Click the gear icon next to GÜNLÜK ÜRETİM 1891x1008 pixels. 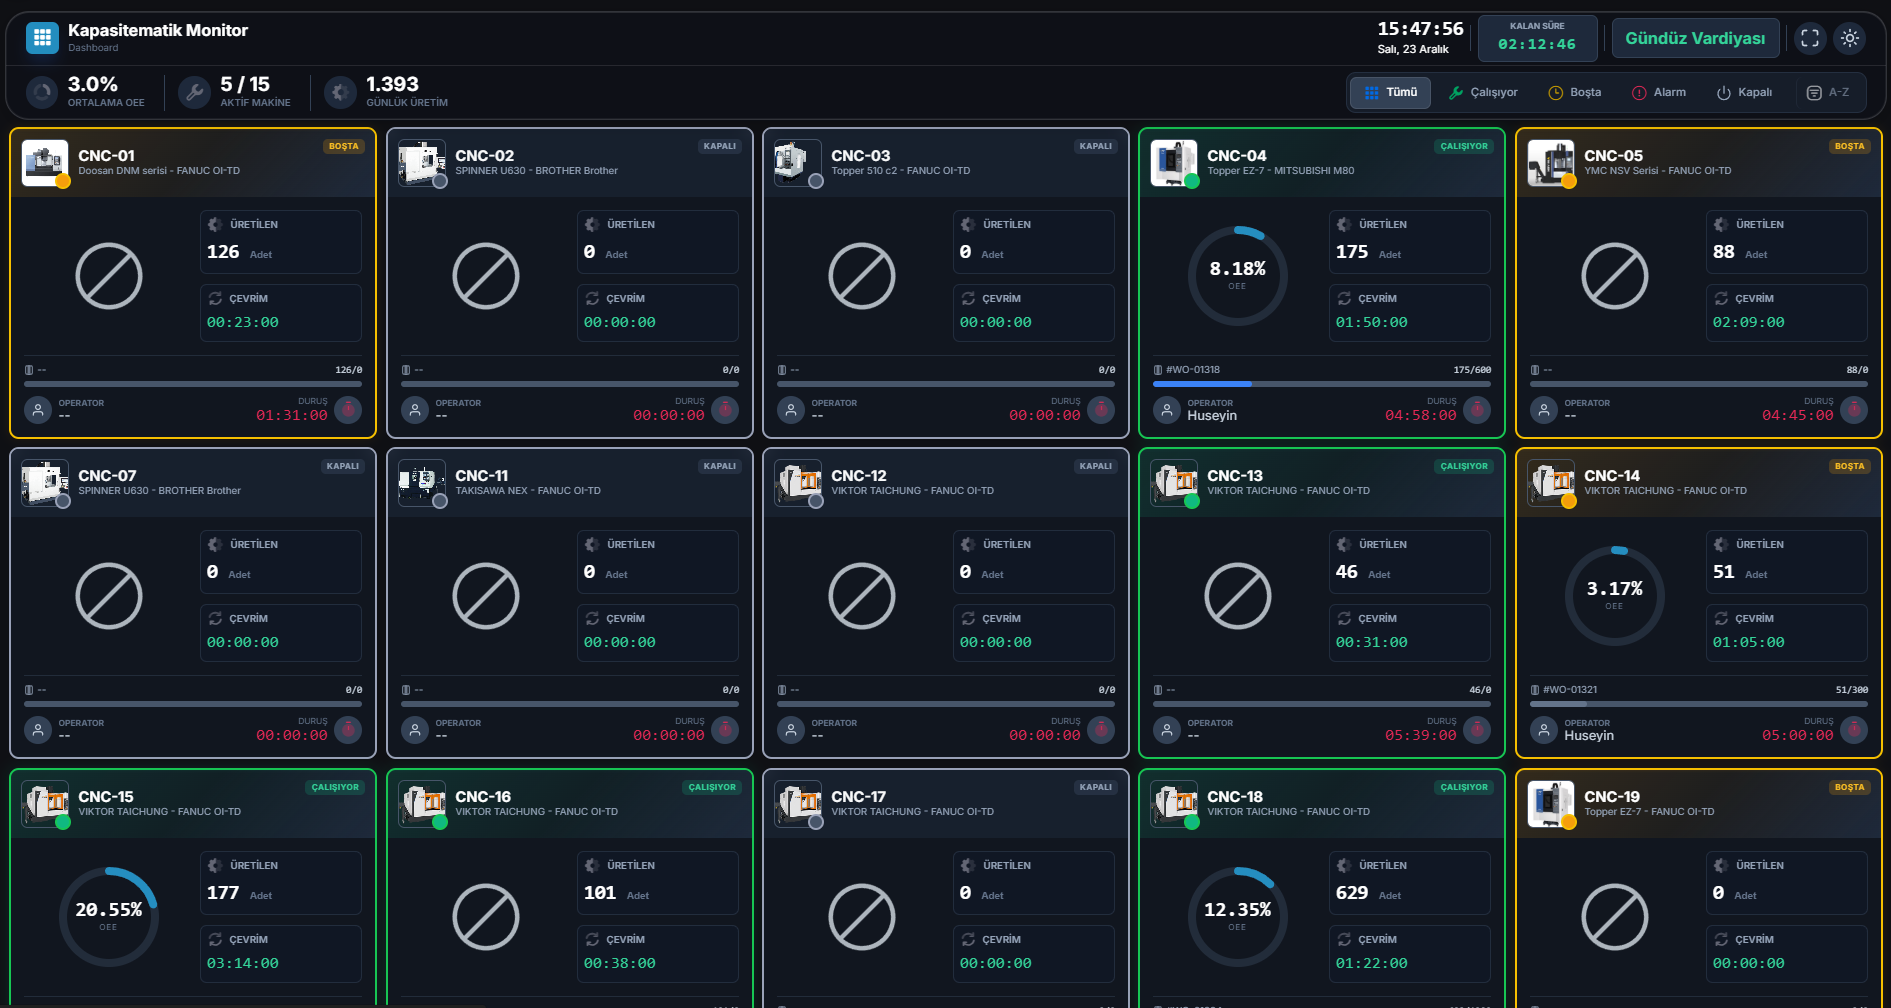[x=340, y=92]
